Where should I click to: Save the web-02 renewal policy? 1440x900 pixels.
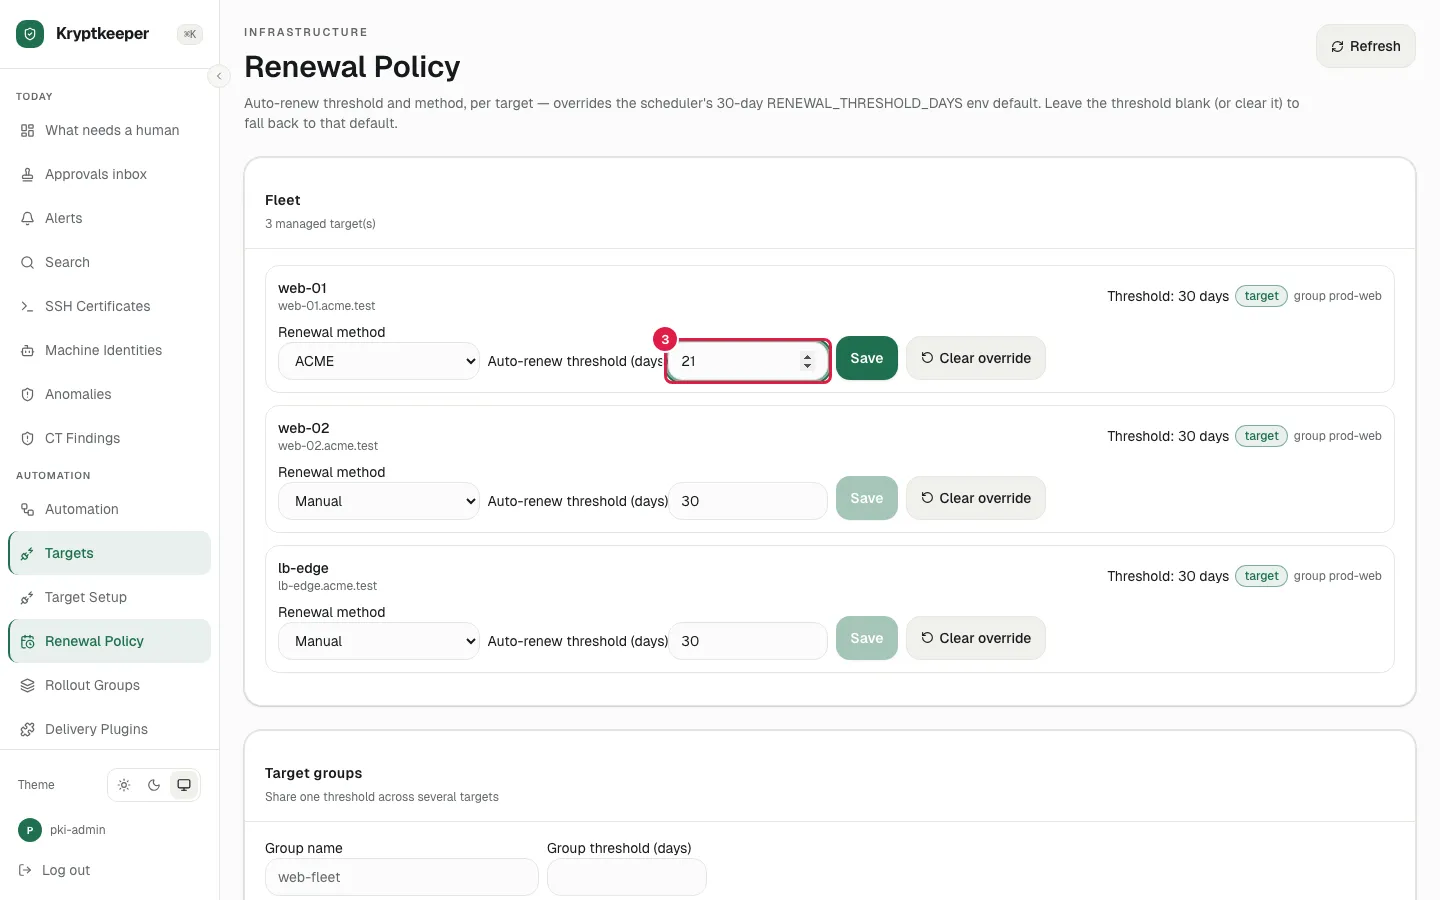pos(867,498)
